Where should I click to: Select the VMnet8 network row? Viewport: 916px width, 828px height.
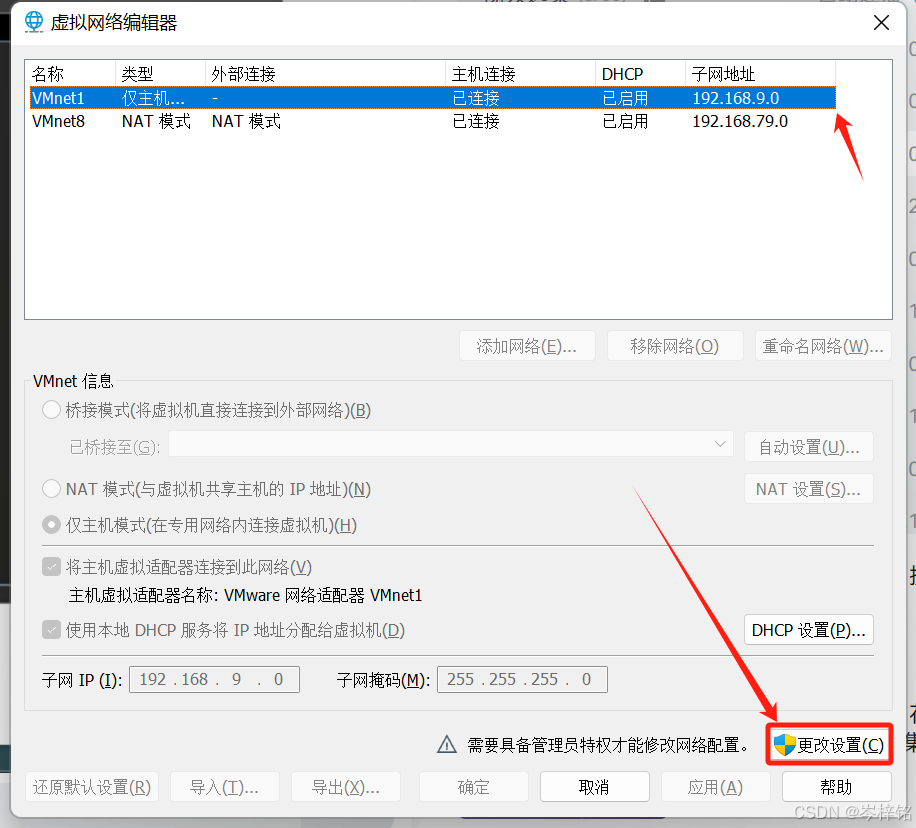coord(432,122)
